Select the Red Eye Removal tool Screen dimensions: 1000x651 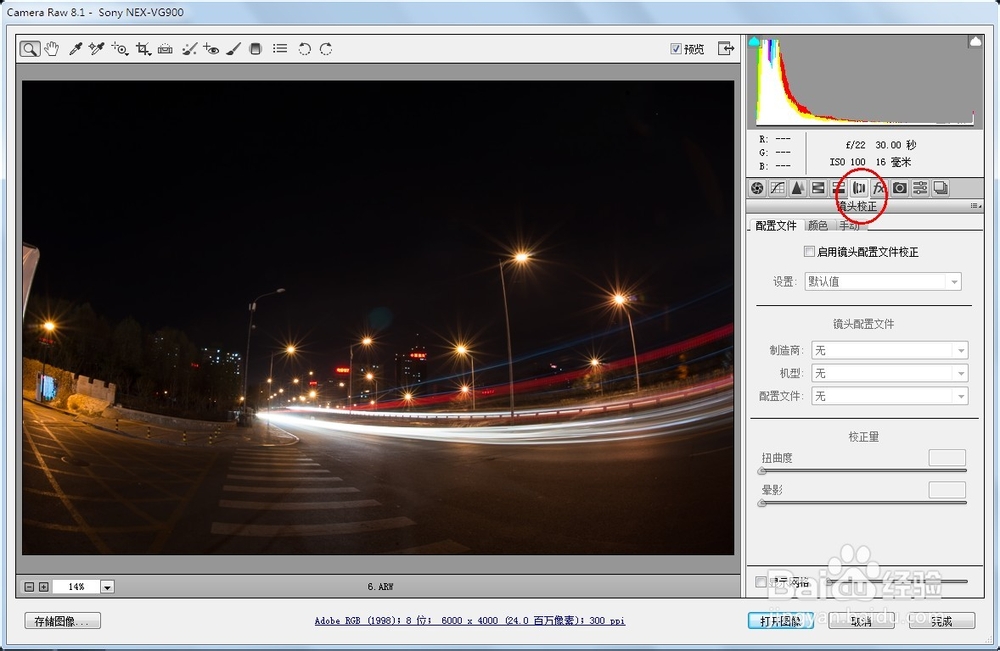[x=210, y=48]
